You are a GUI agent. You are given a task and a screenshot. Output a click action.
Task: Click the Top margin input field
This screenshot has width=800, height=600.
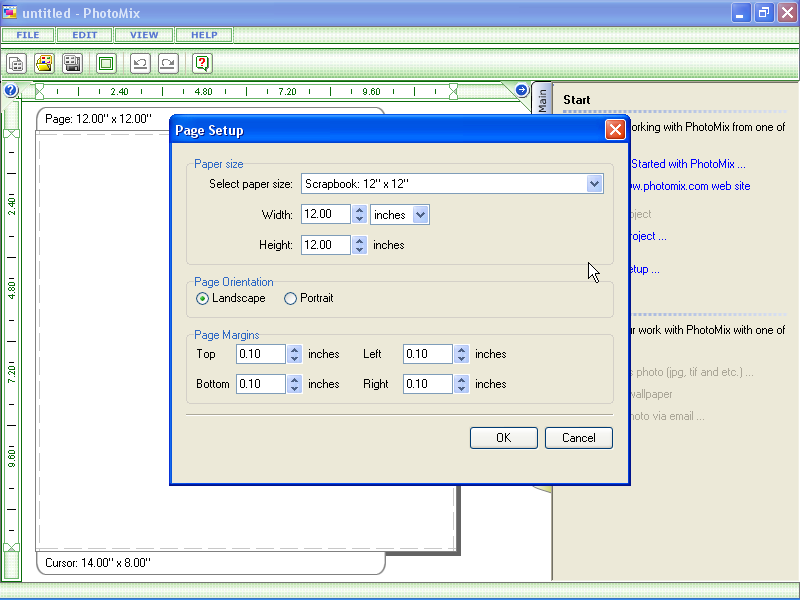tap(261, 354)
